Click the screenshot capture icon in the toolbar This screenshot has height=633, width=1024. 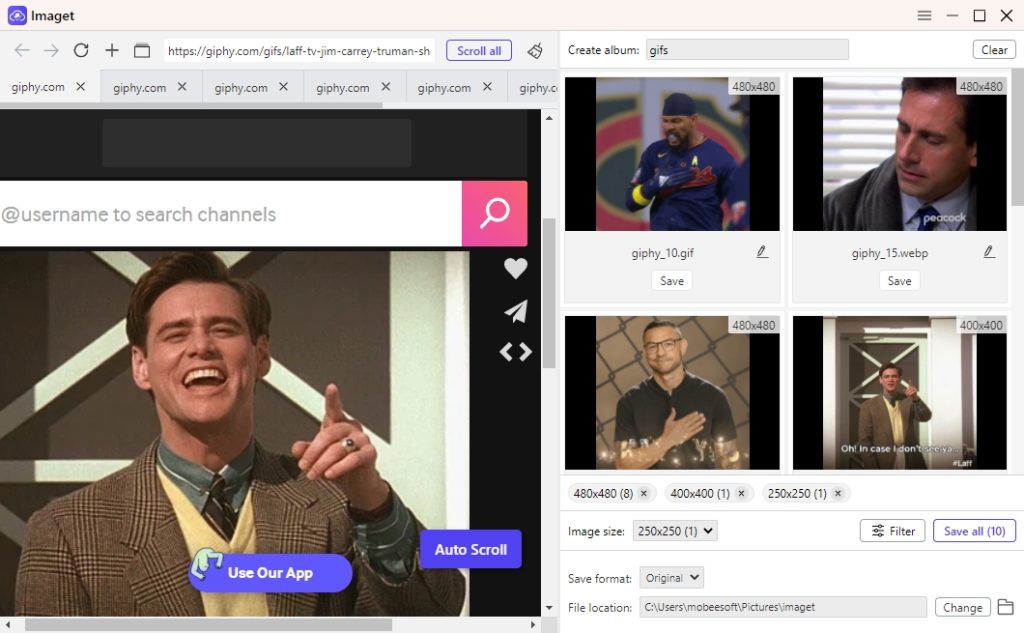(x=140, y=50)
